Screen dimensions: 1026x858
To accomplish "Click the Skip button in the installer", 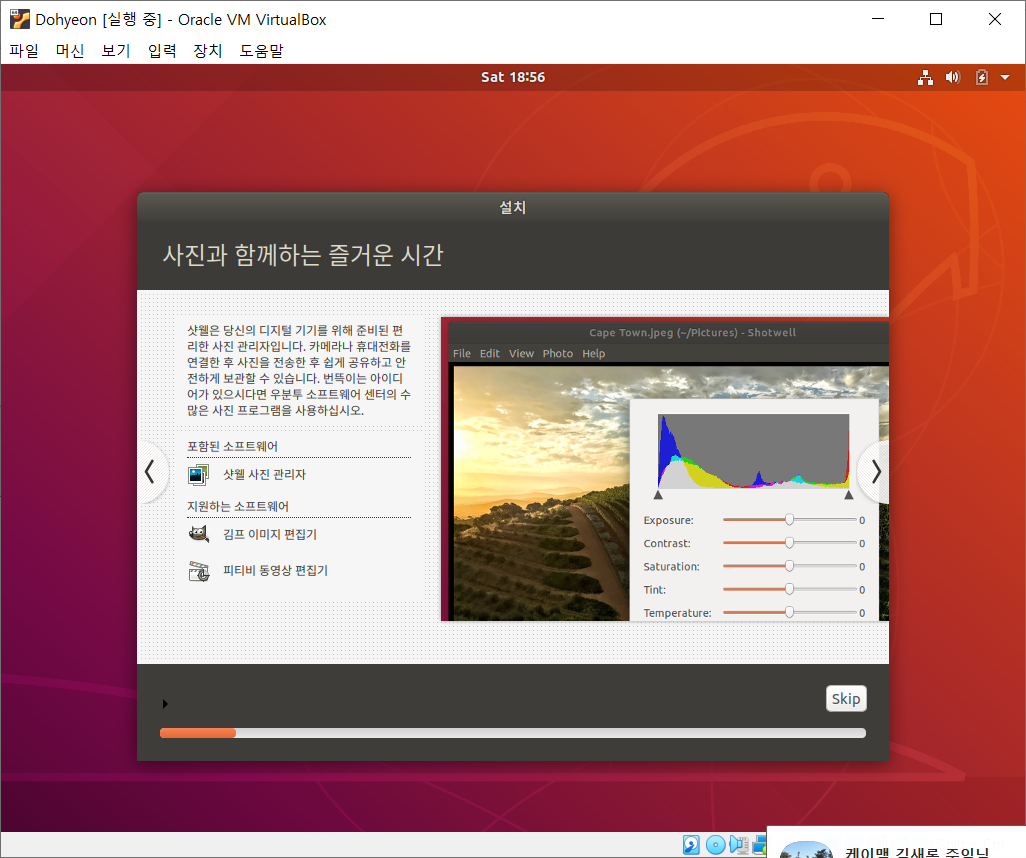I will [x=846, y=698].
